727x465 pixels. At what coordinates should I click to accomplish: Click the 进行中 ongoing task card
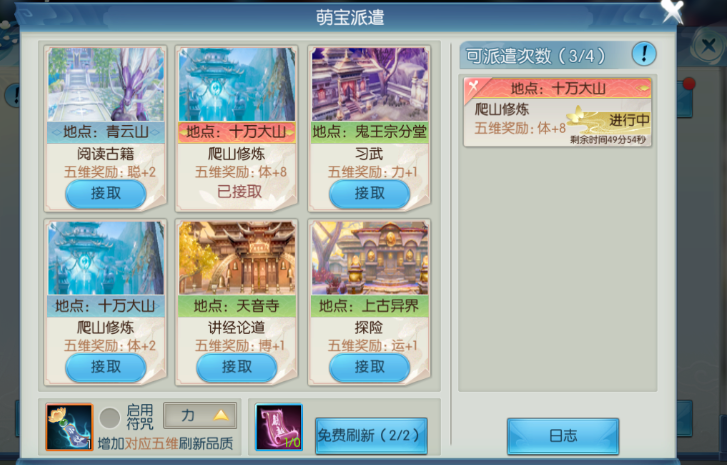tap(558, 112)
